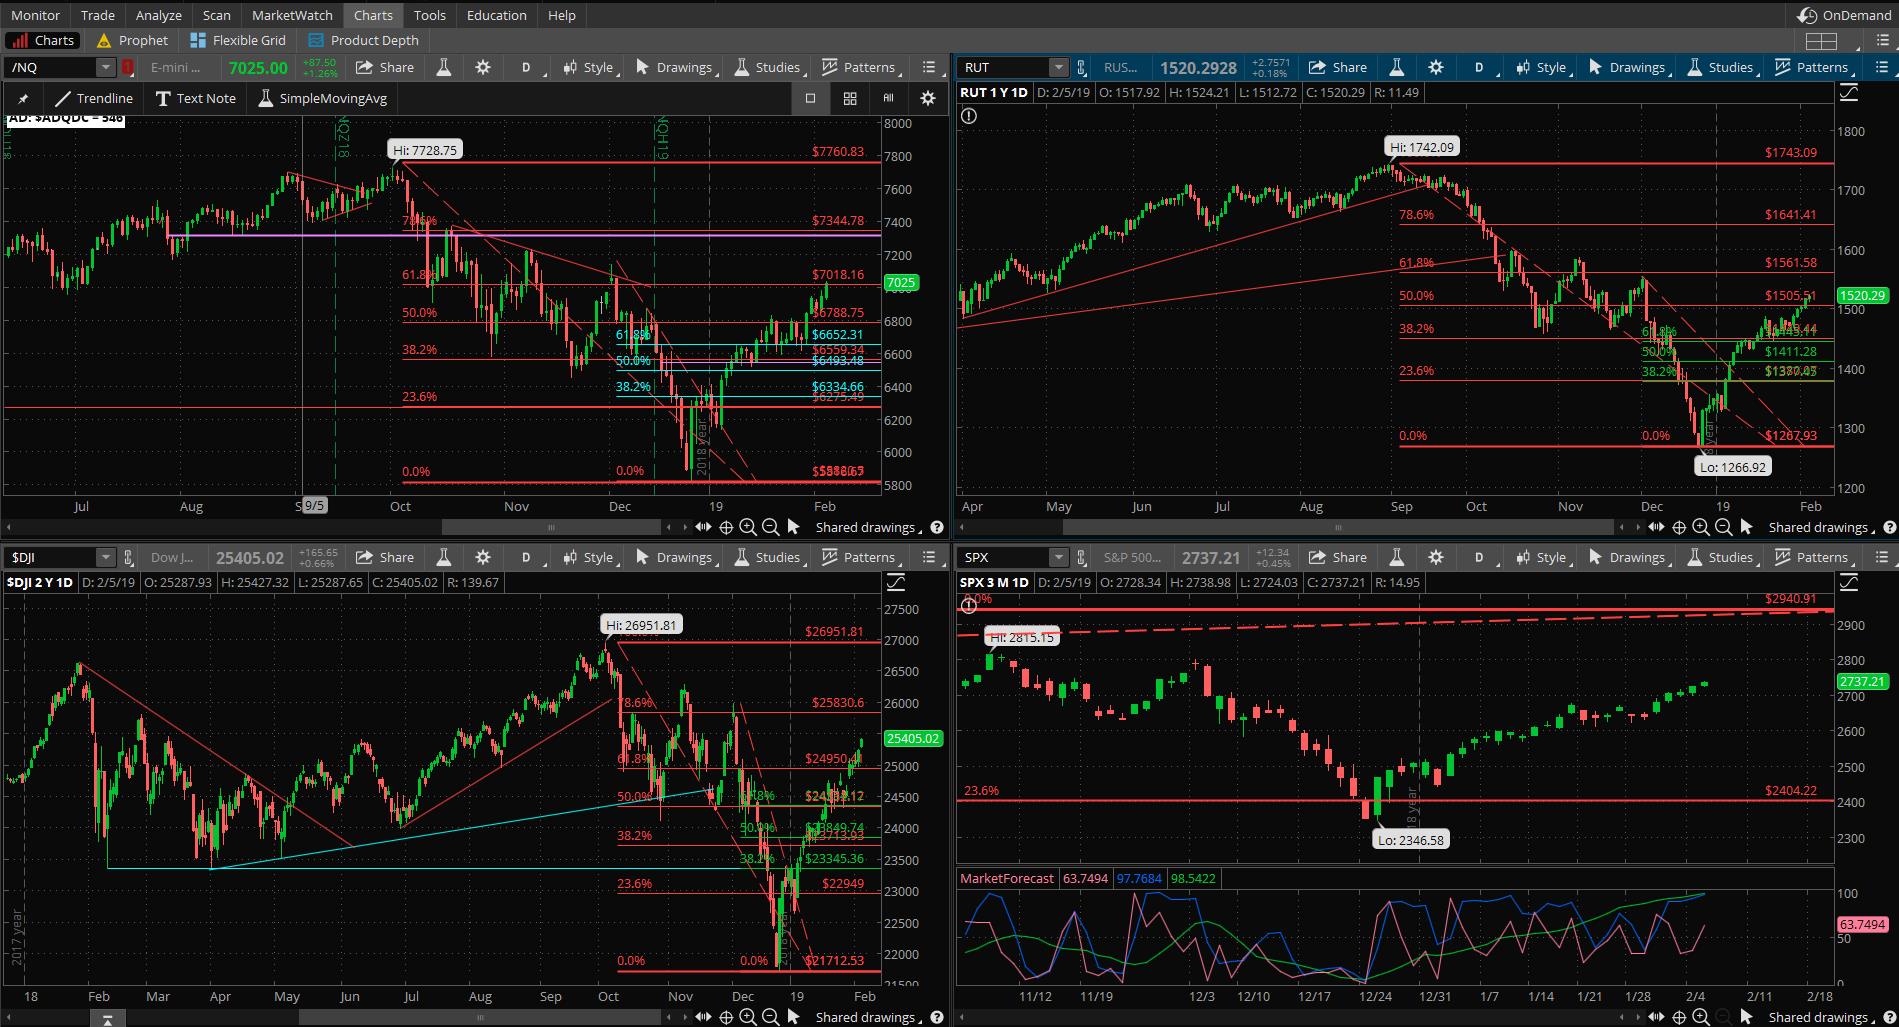Click the alert exclamation icon in SPX chart
This screenshot has height=1027, width=1899.
point(968,606)
